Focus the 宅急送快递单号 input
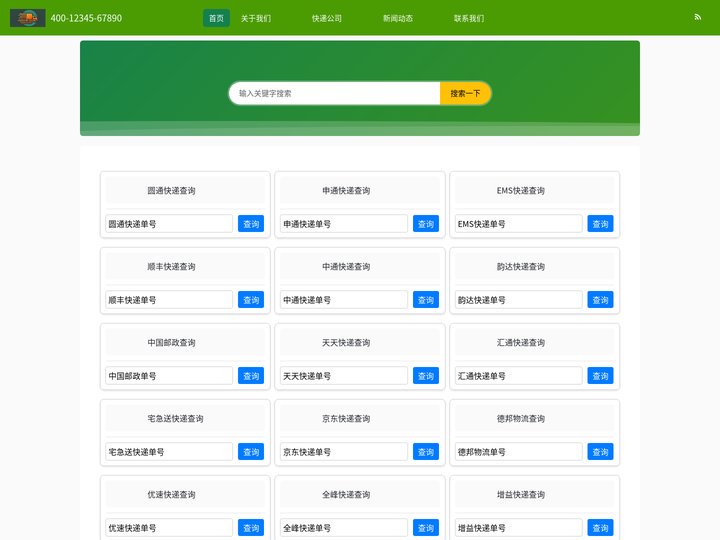Screen dimensions: 720x540 coord(169,452)
